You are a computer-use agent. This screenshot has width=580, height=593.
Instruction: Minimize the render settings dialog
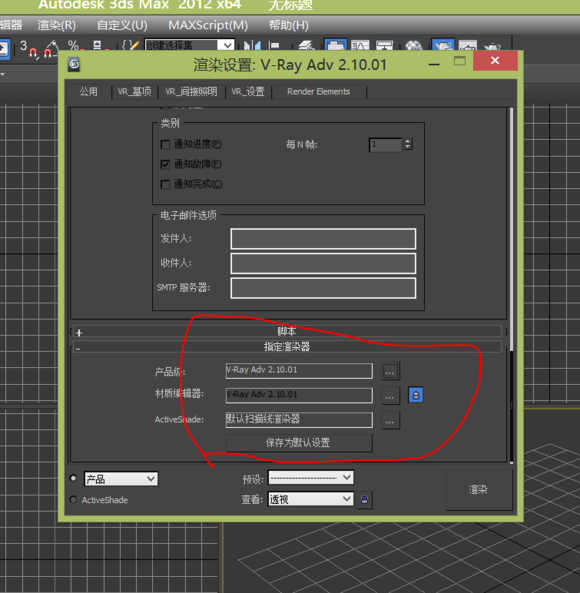coord(434,64)
